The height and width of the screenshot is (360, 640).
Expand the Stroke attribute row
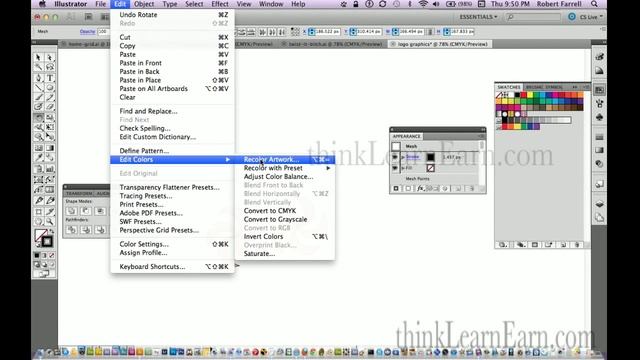(x=403, y=157)
